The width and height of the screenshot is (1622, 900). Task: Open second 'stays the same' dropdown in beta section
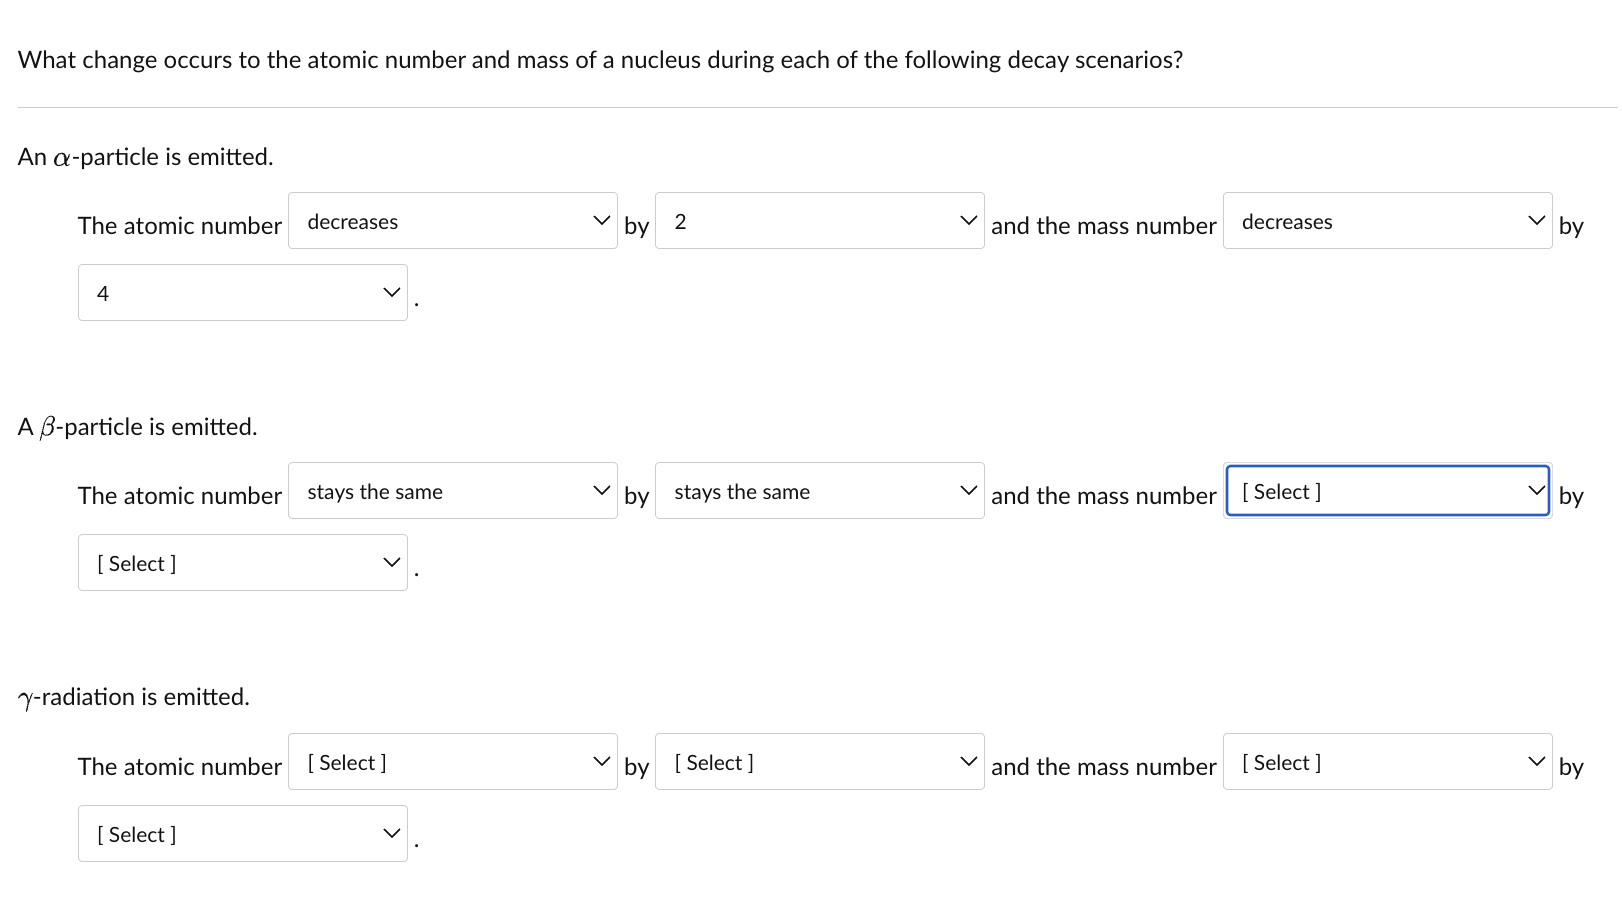[818, 490]
